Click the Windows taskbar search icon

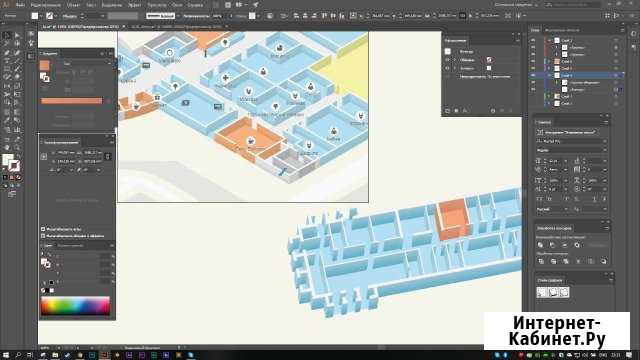[18, 355]
